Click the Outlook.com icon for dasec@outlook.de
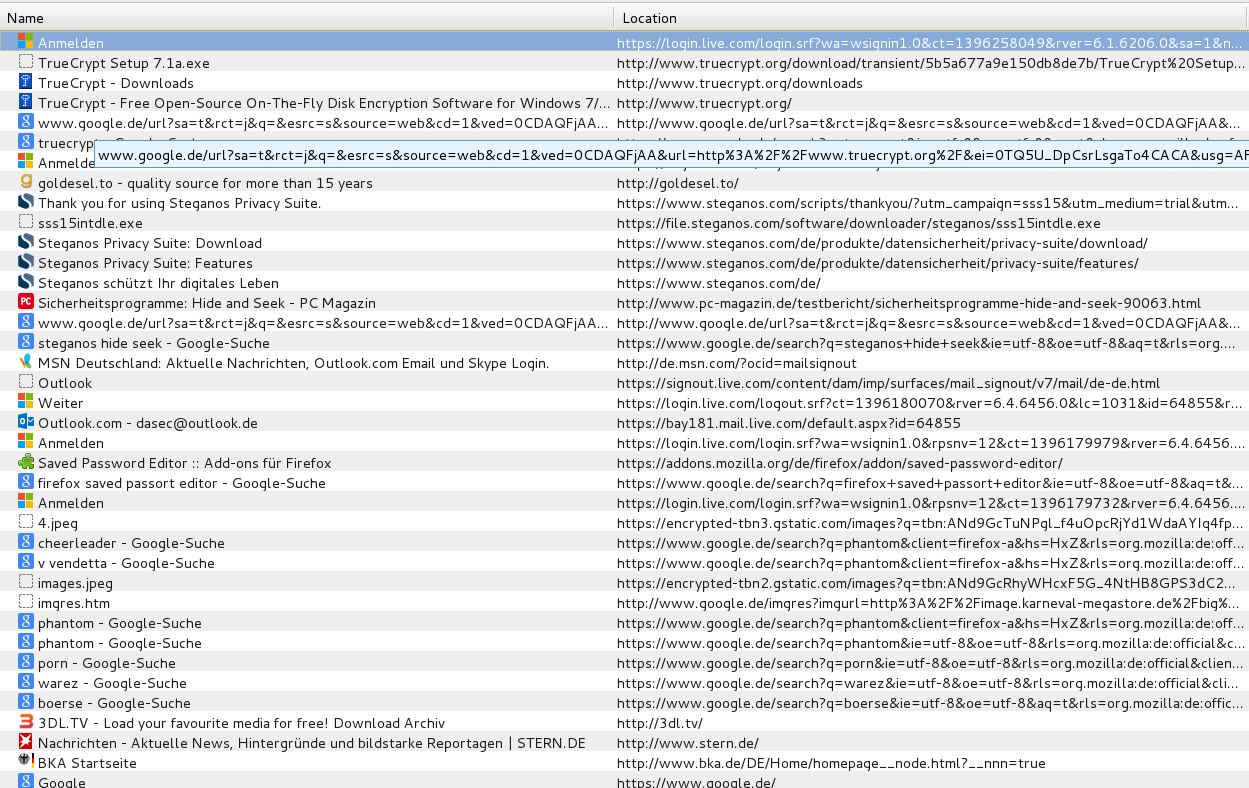The height and width of the screenshot is (788, 1249). click(26, 423)
